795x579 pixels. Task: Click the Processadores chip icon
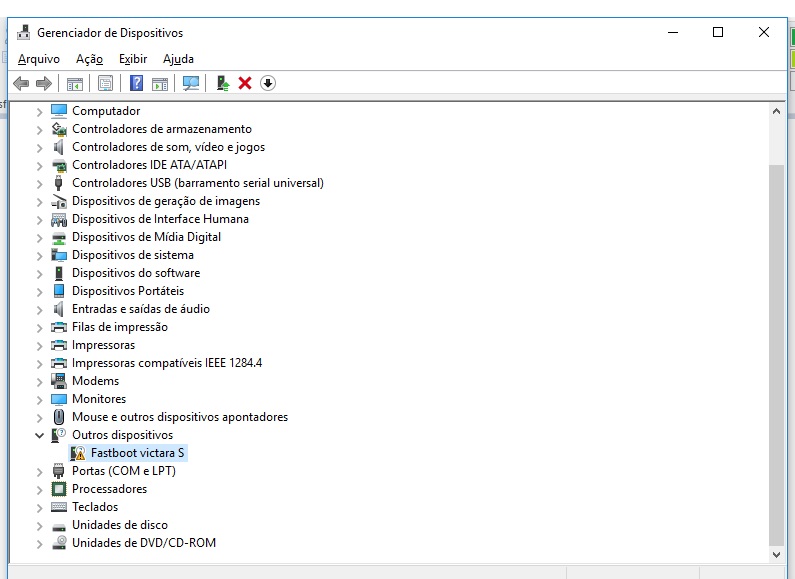tap(59, 489)
